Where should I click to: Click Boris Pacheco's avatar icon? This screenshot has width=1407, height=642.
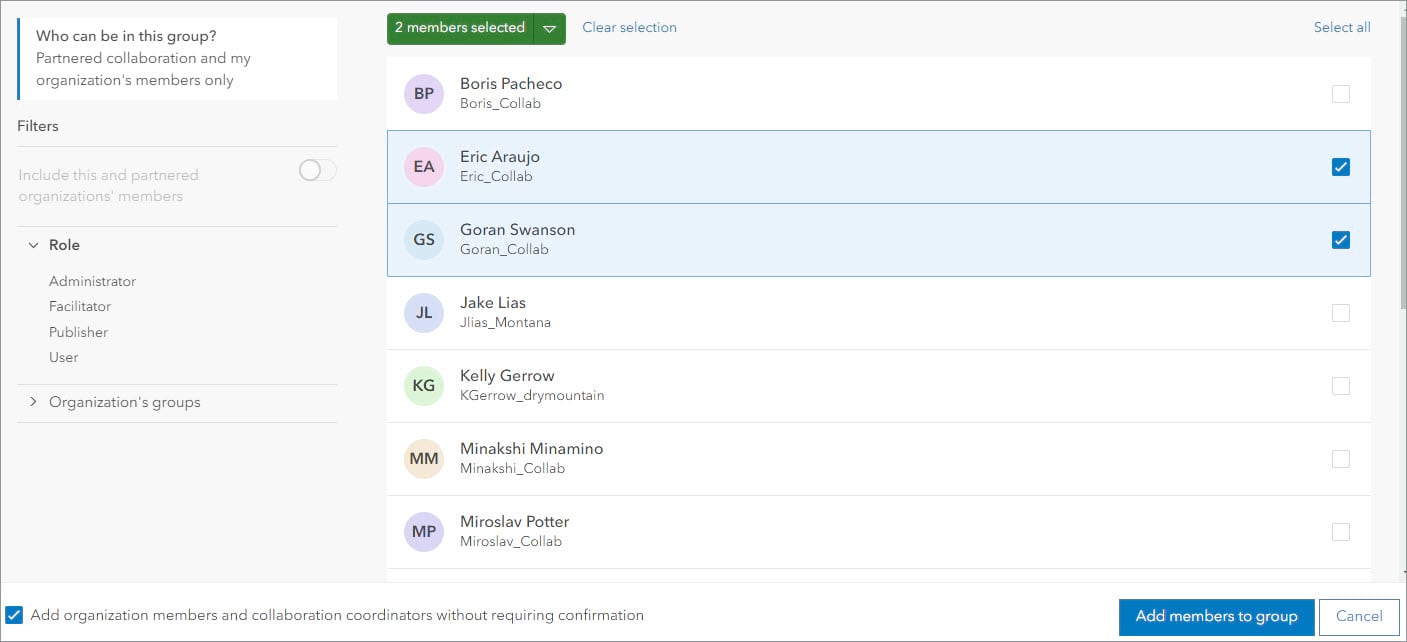pyautogui.click(x=423, y=93)
